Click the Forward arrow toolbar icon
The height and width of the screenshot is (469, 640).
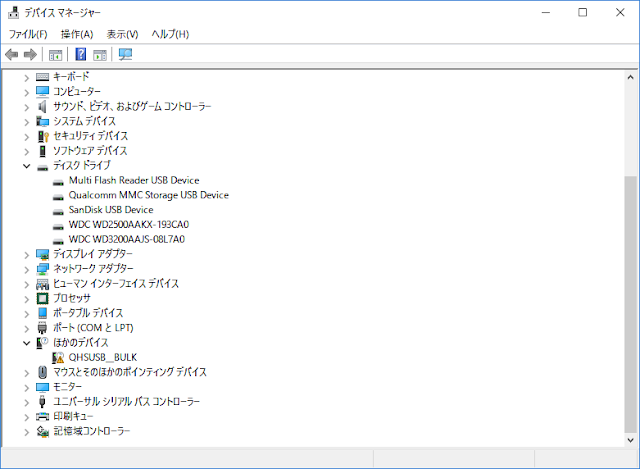pyautogui.click(x=31, y=54)
